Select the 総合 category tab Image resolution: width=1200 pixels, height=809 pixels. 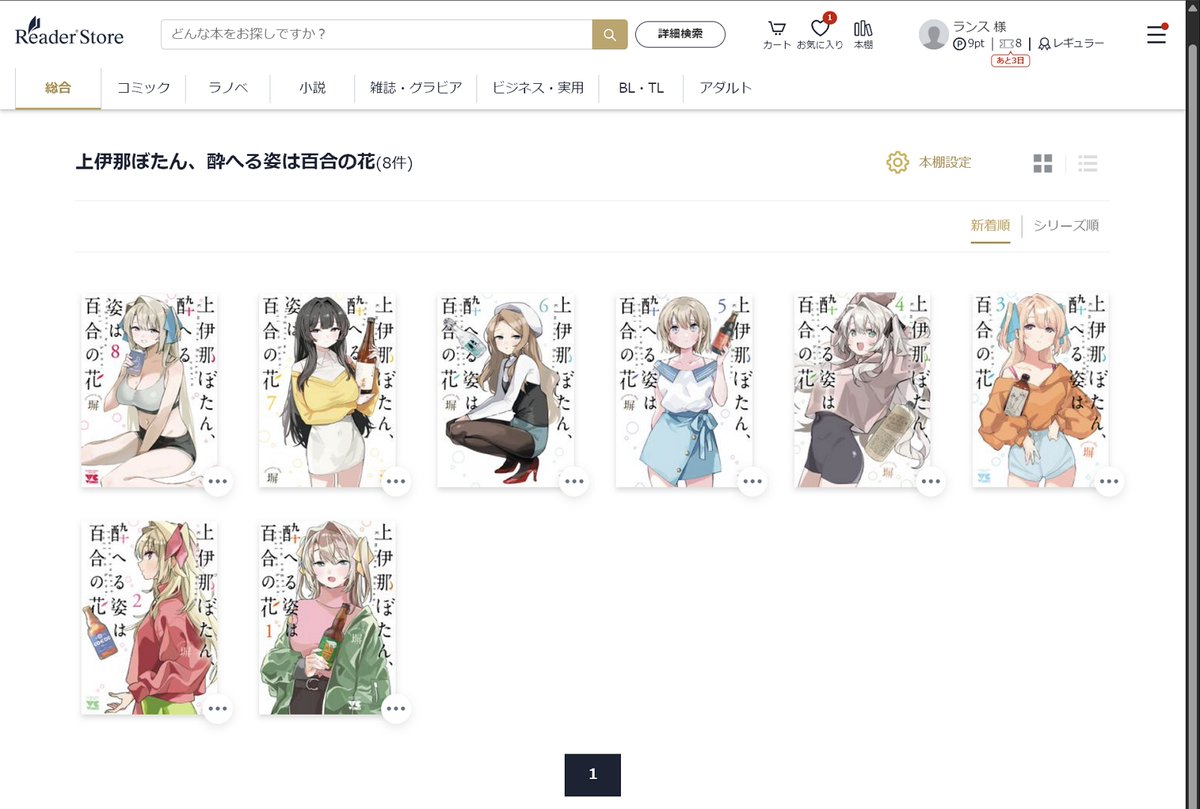coord(58,88)
